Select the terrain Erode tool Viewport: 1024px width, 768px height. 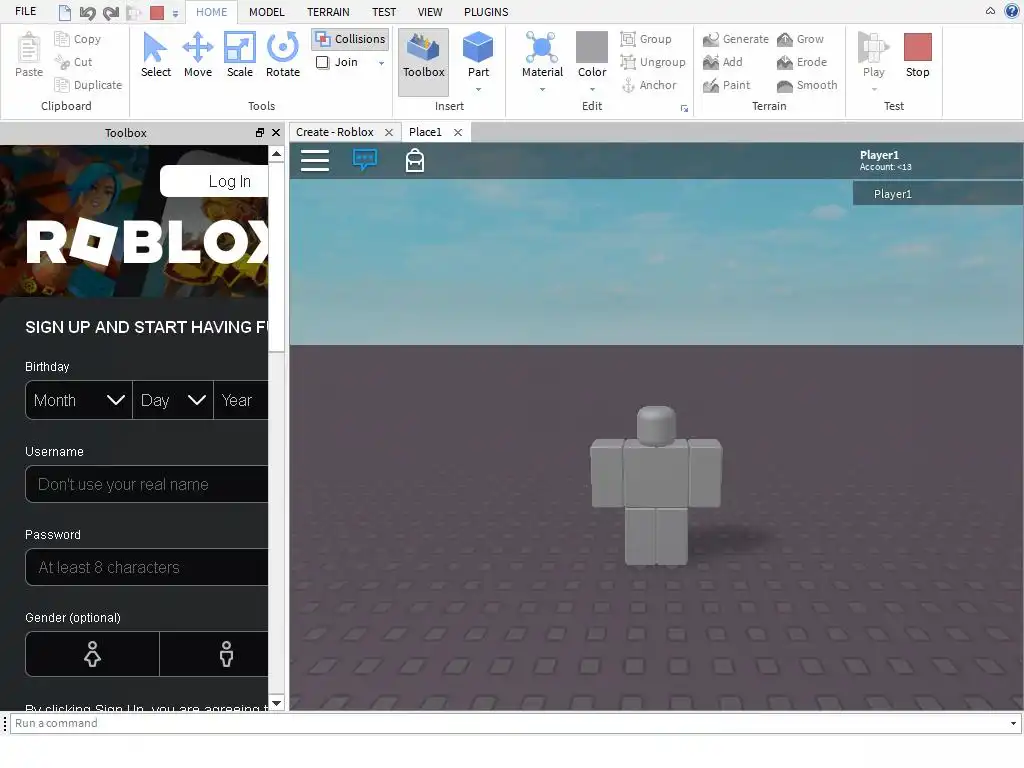pos(802,62)
